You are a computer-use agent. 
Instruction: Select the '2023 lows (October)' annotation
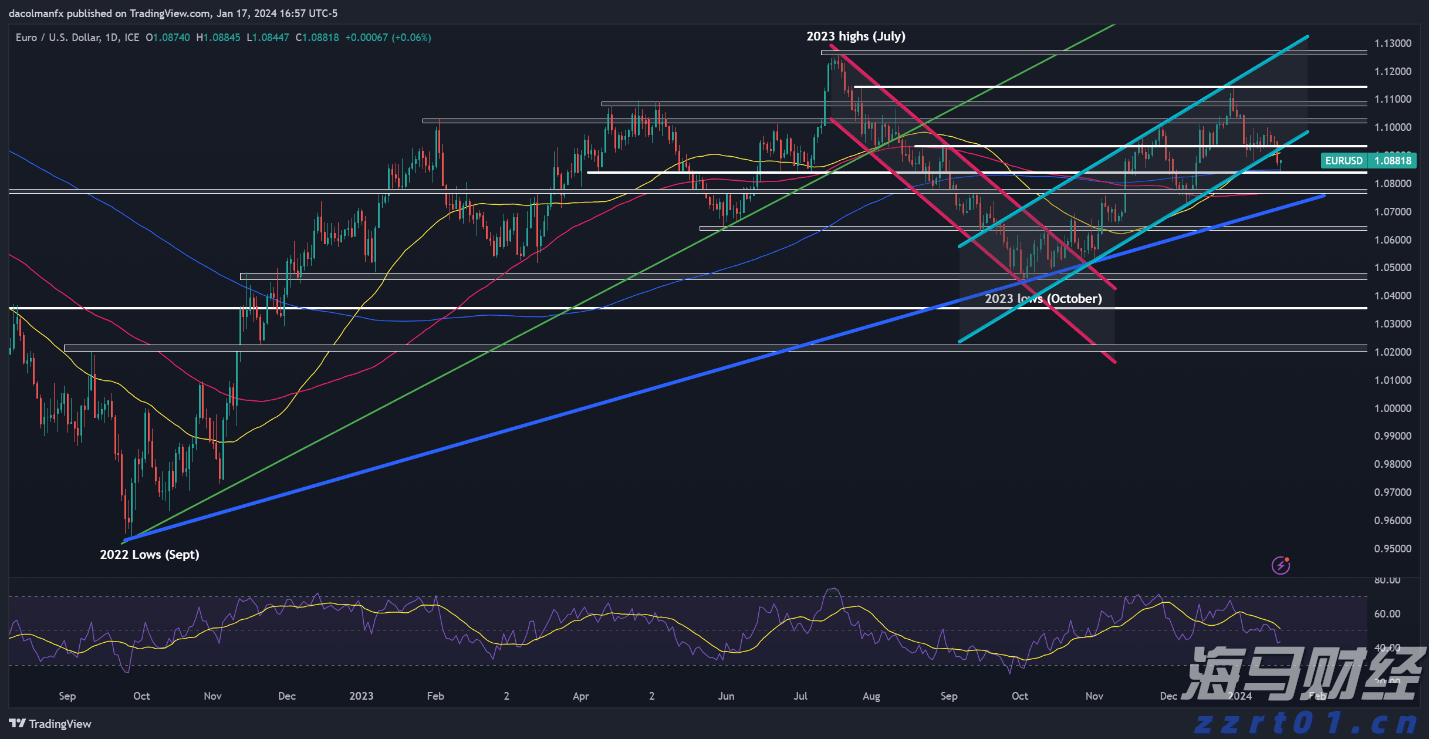(x=1043, y=298)
